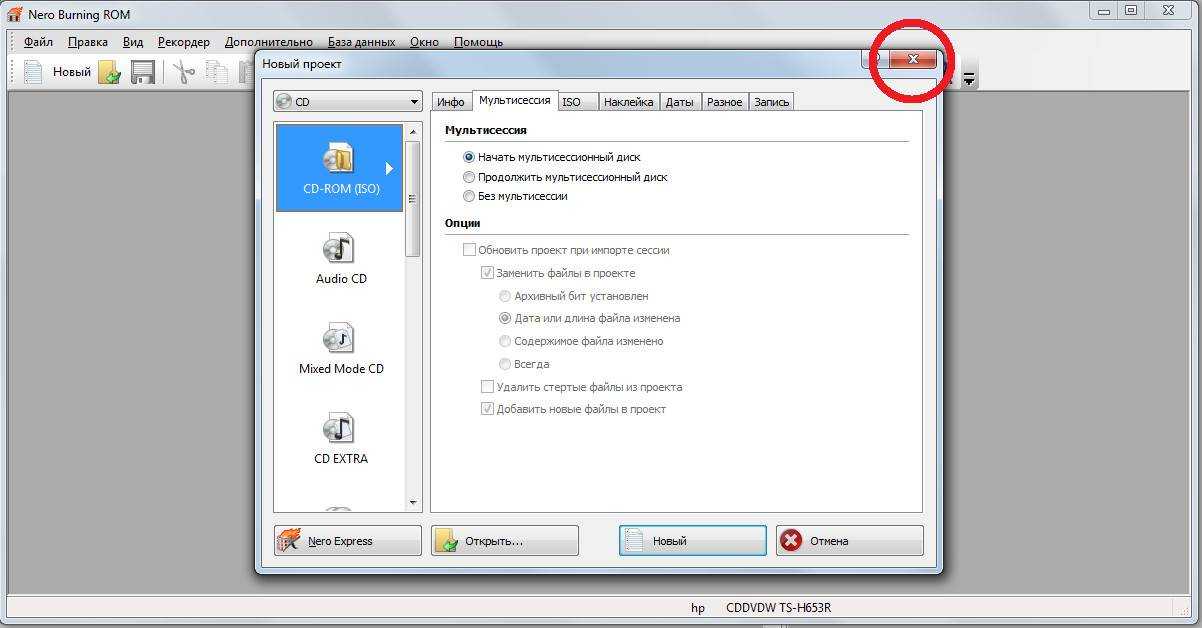
Task: Switch to the Наклейка tab
Action: coord(629,102)
